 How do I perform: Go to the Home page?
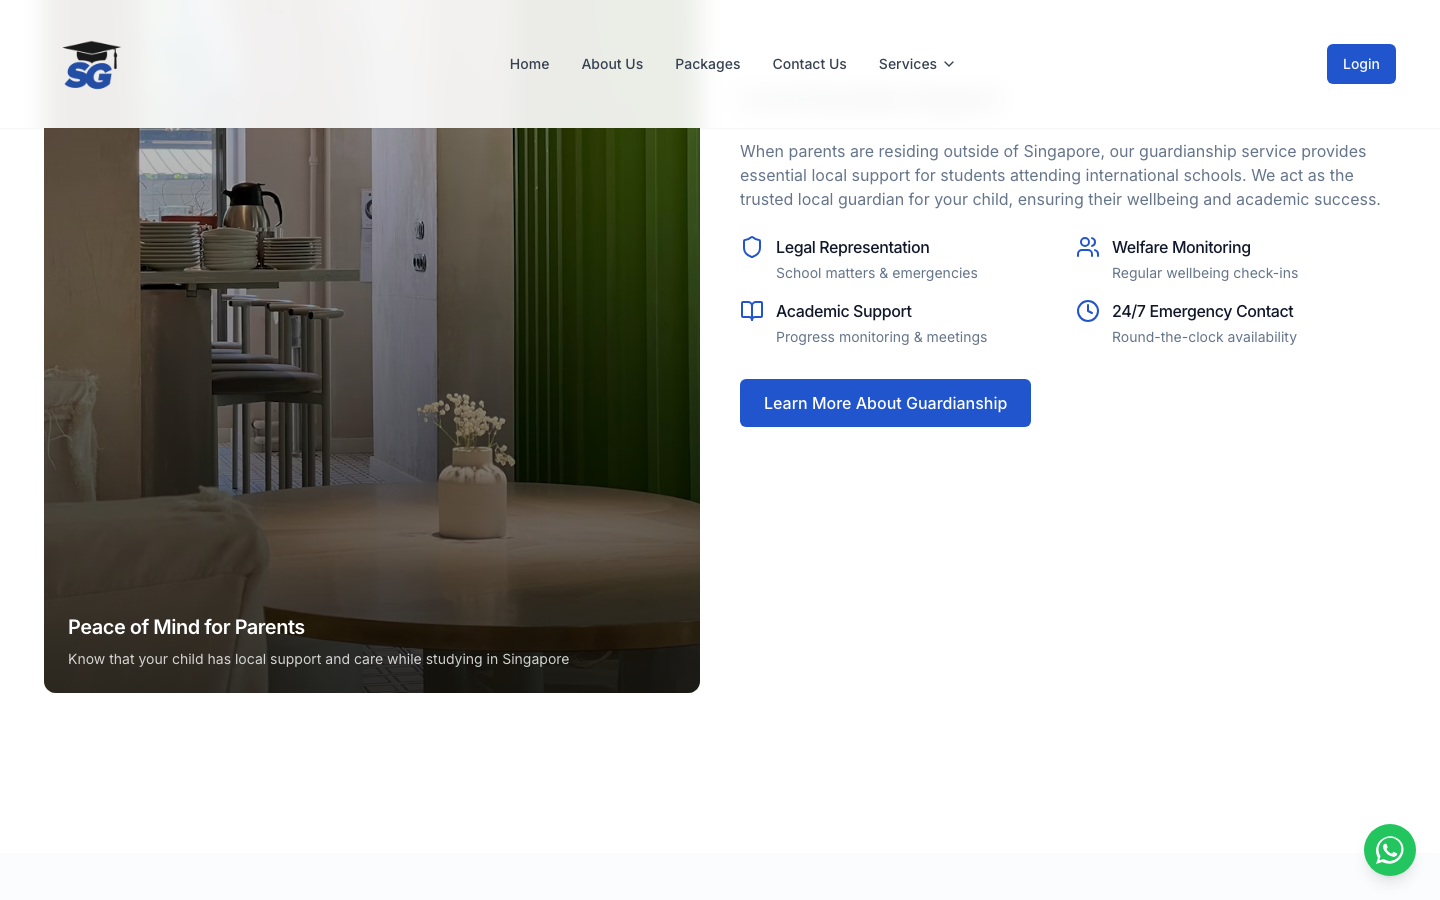coord(529,64)
